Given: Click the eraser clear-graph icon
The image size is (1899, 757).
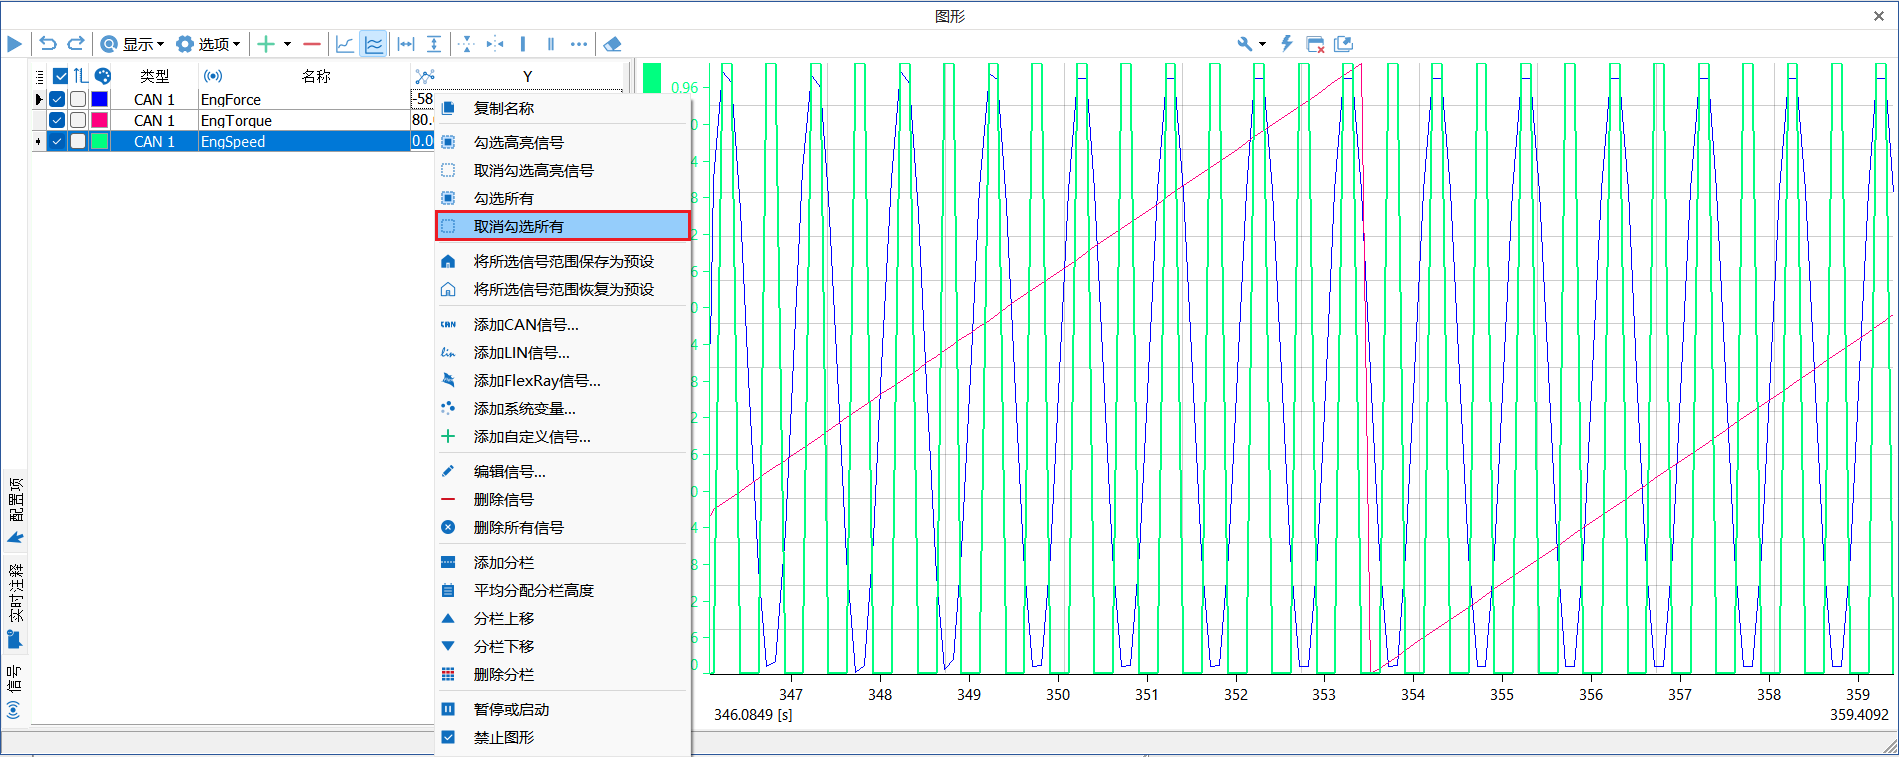Looking at the screenshot, I should click(x=613, y=44).
